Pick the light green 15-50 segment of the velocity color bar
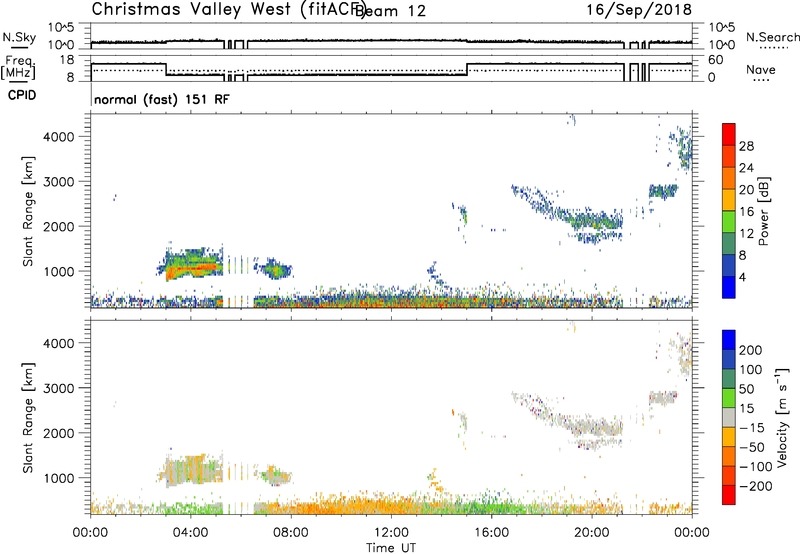Image resolution: width=800 pixels, height=554 pixels. 729,398
